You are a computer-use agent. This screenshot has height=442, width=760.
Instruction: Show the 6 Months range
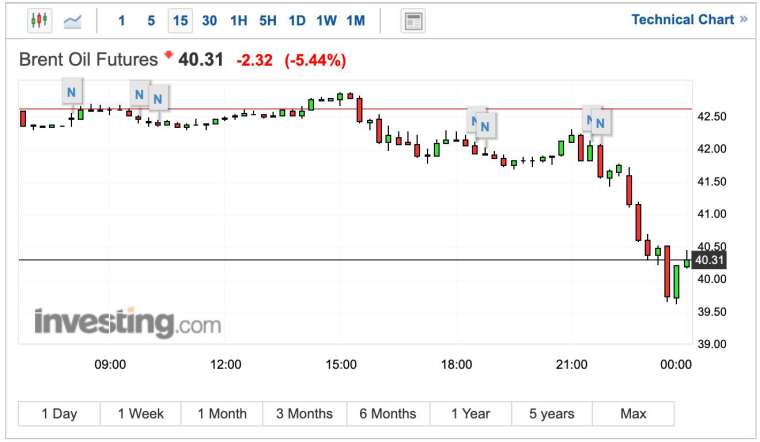388,414
